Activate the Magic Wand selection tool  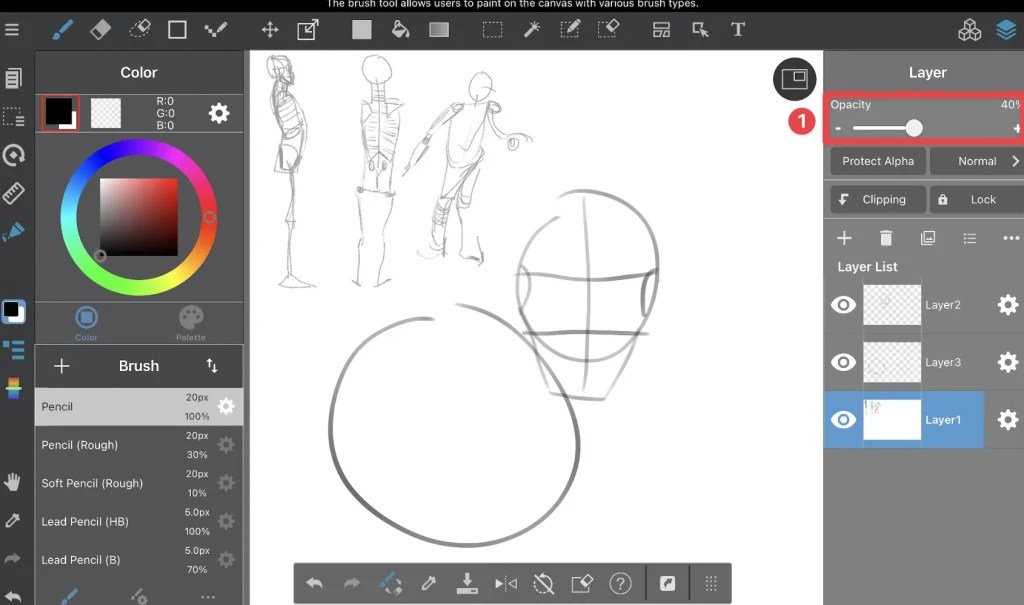coord(531,29)
